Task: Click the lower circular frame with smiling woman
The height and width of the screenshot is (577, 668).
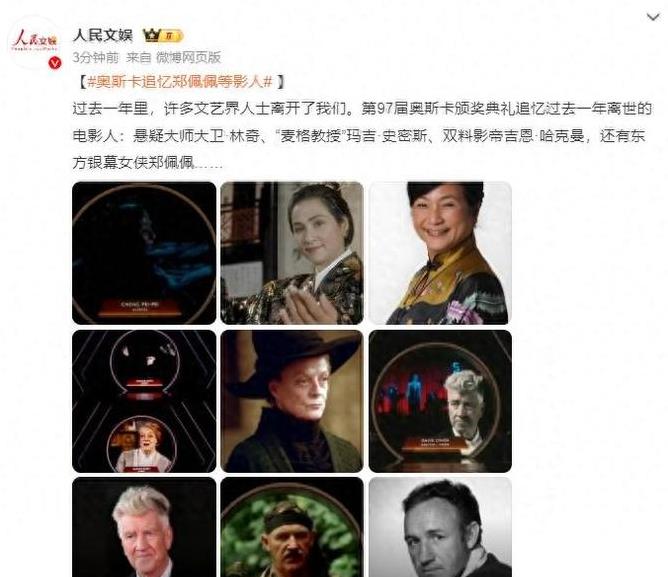Action: [x=141, y=444]
